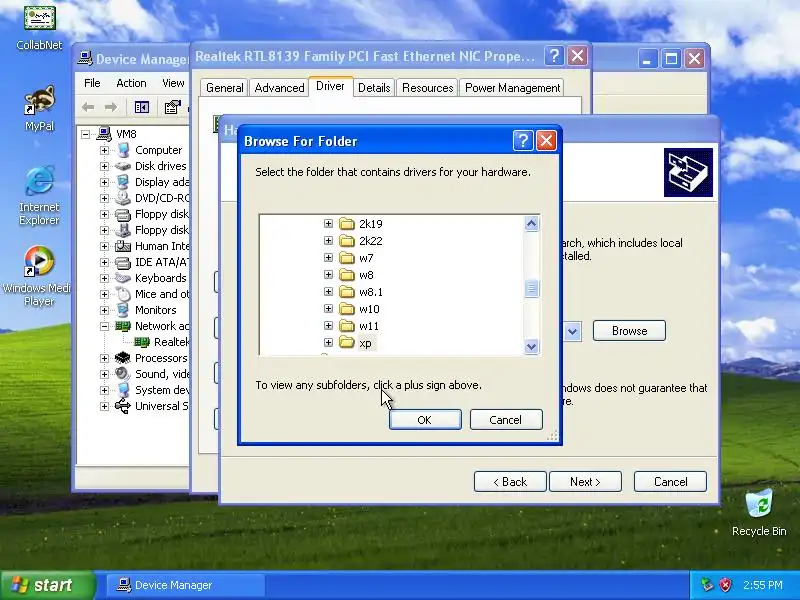800x600 pixels.
Task: Click the Device Manager Forward arrow
Action: click(x=111, y=107)
